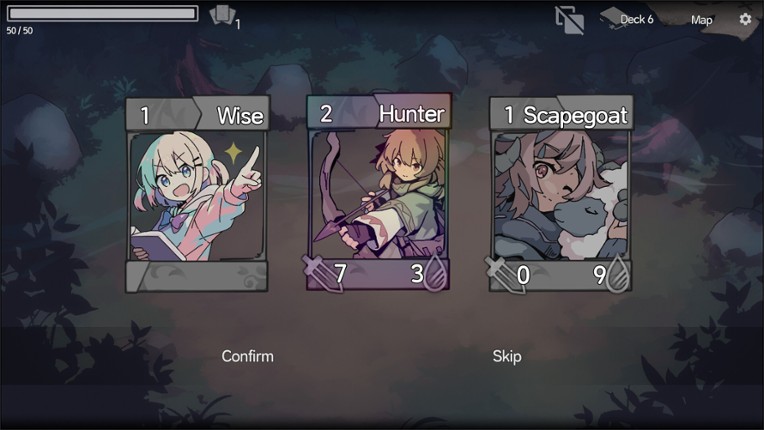Open the Deck 6 card list

tap(636, 19)
